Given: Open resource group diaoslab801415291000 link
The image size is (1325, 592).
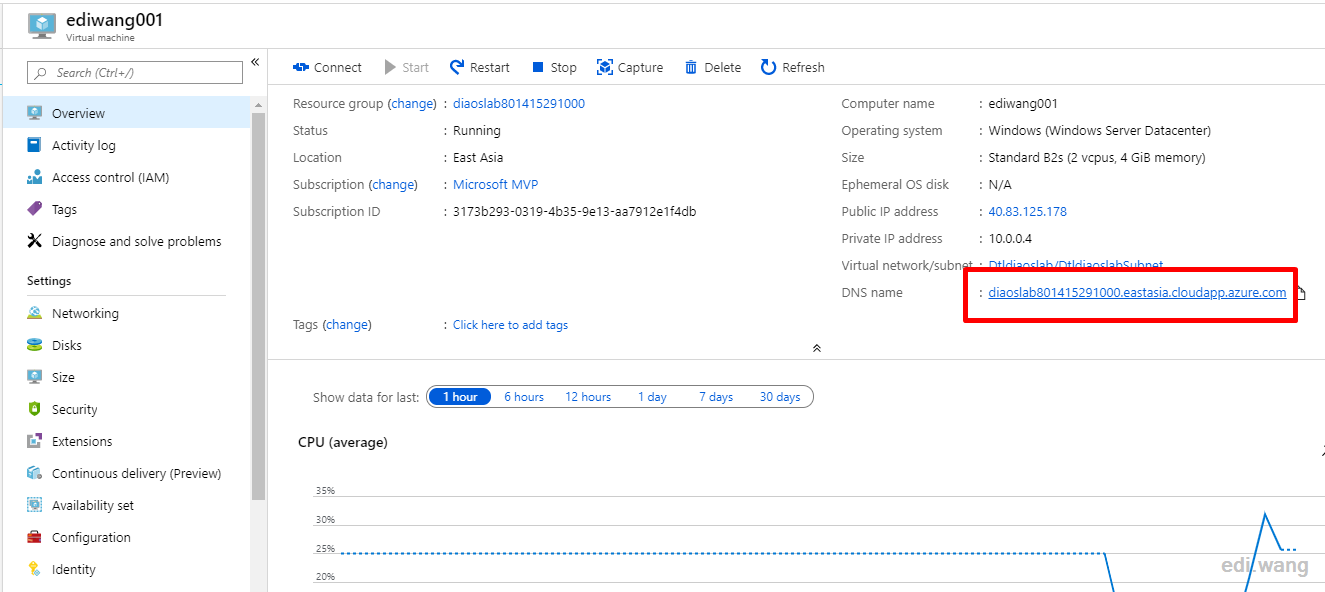Looking at the screenshot, I should click(x=519, y=103).
